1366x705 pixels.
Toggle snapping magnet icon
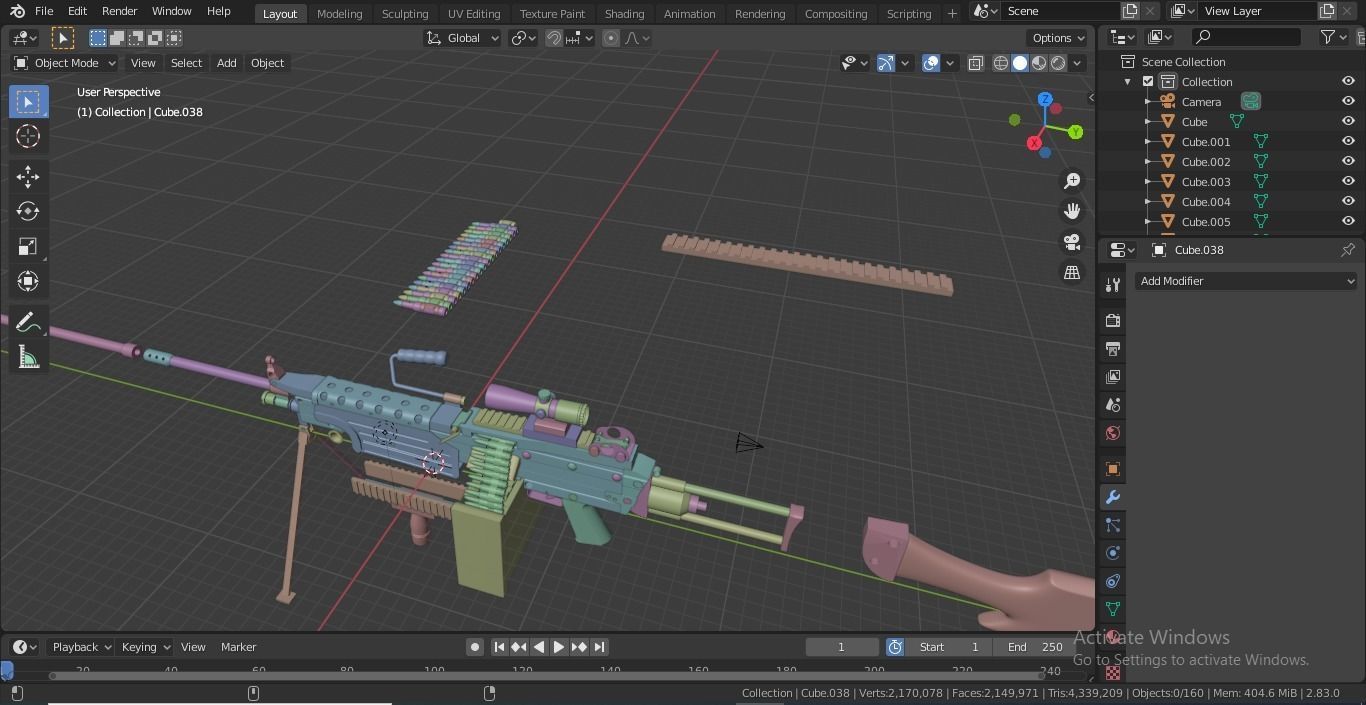coord(554,38)
